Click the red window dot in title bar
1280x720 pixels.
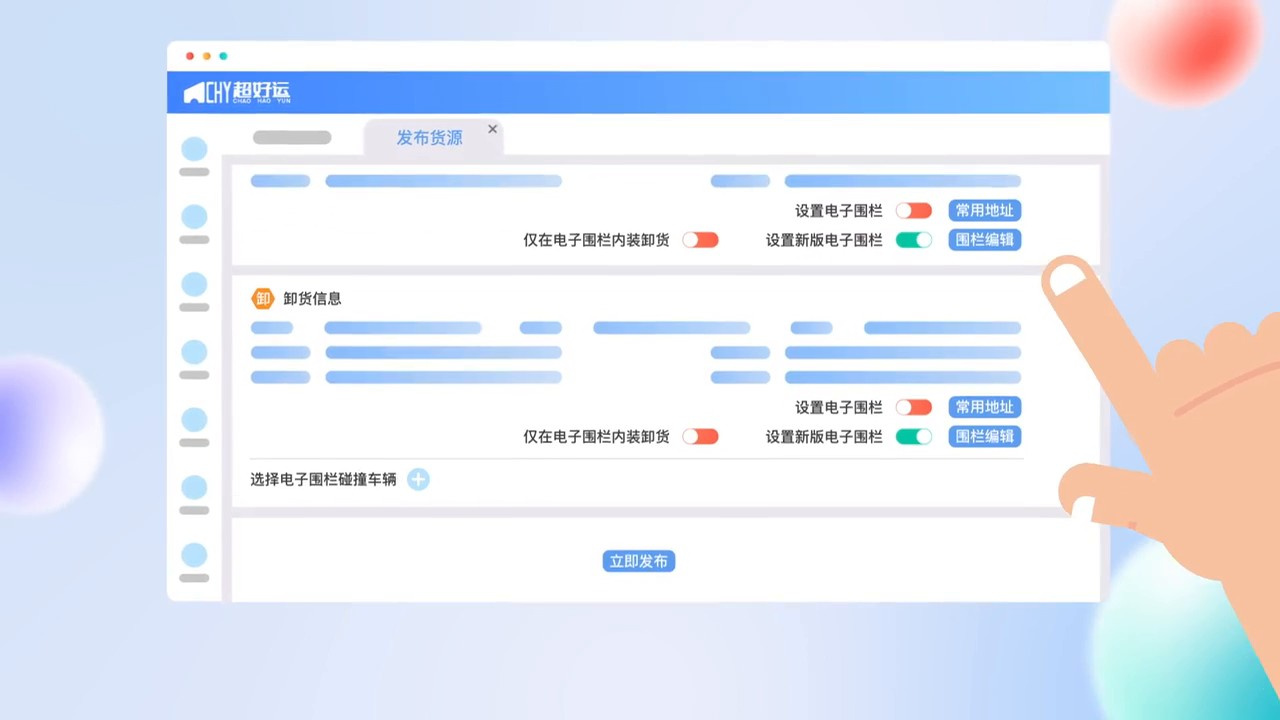point(190,56)
